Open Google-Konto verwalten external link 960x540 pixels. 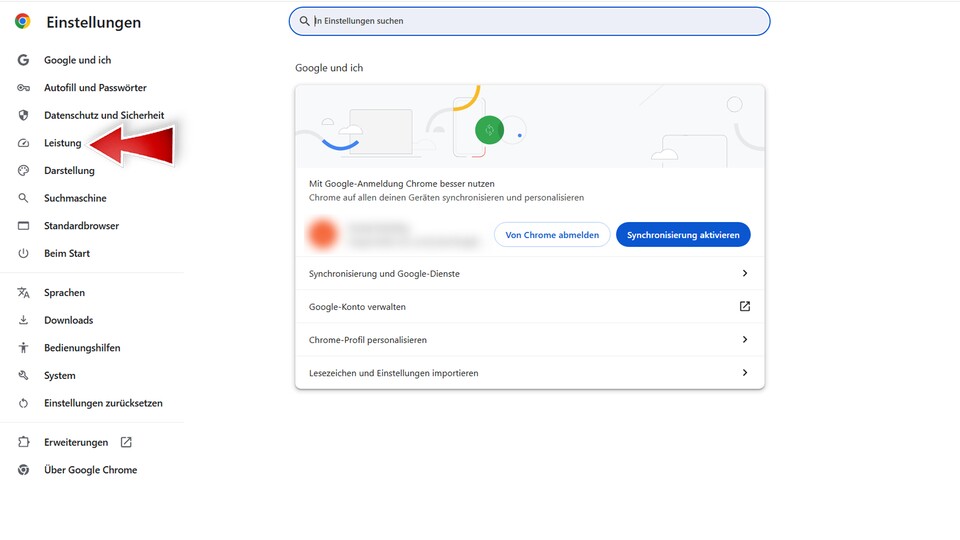click(x=744, y=307)
